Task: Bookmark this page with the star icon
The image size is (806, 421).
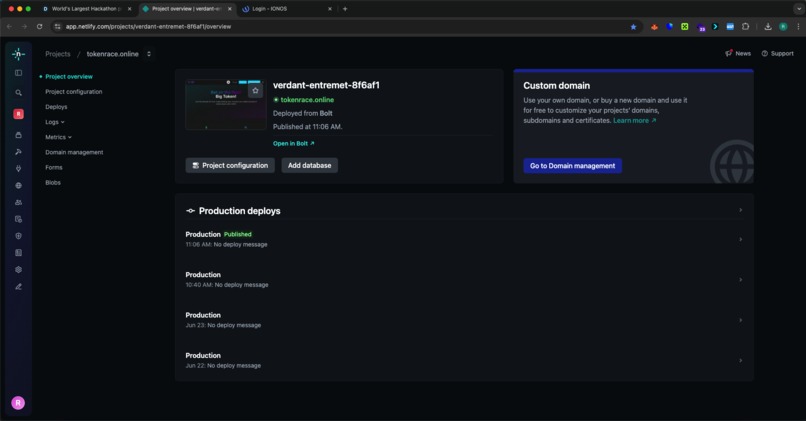Action: pyautogui.click(x=633, y=27)
